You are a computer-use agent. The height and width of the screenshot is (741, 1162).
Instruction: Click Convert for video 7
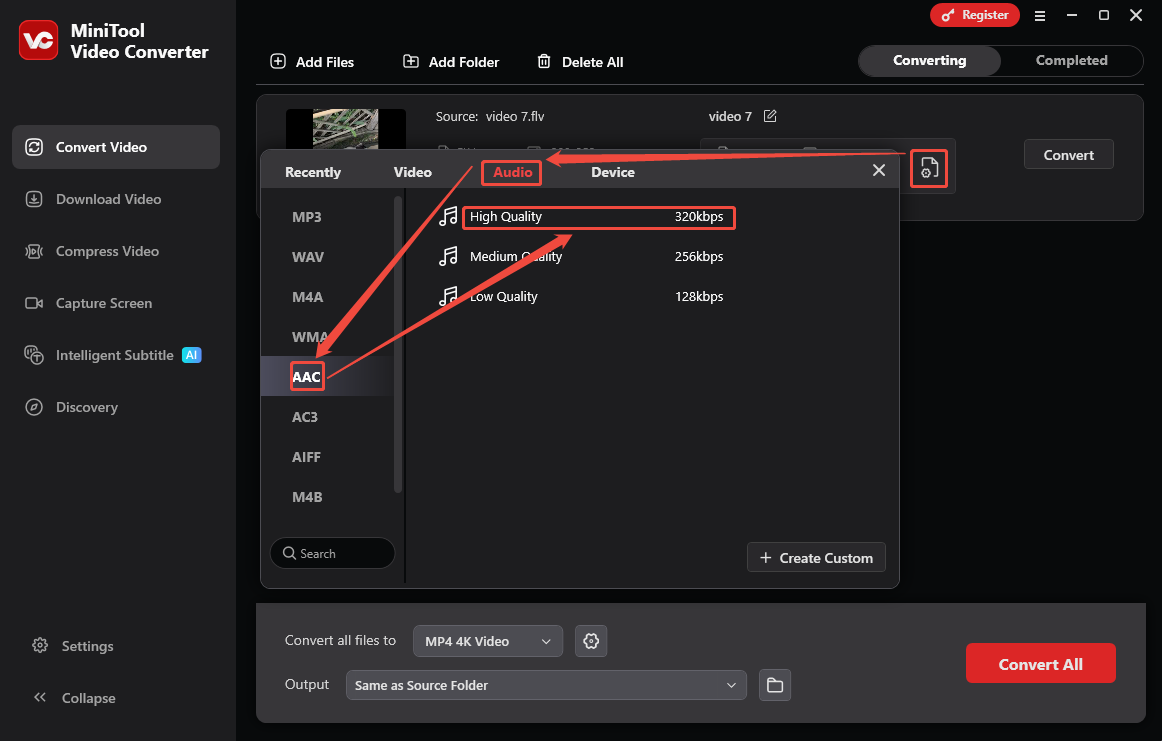[1068, 154]
